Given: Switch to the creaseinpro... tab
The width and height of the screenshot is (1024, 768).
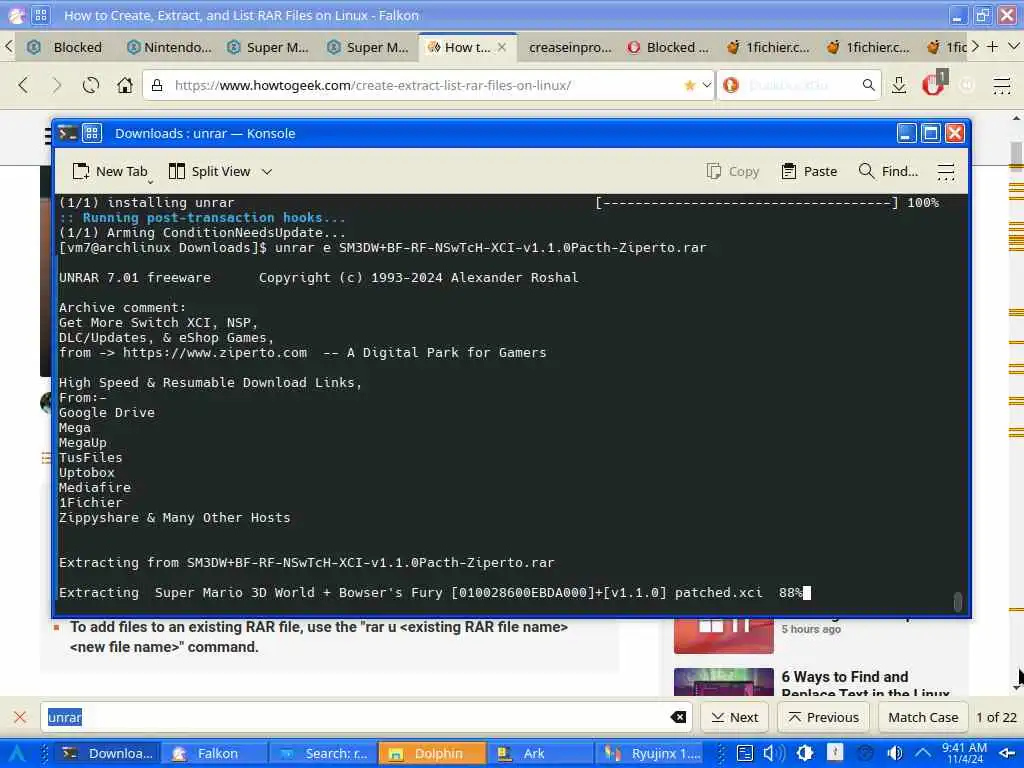Looking at the screenshot, I should click(570, 47).
